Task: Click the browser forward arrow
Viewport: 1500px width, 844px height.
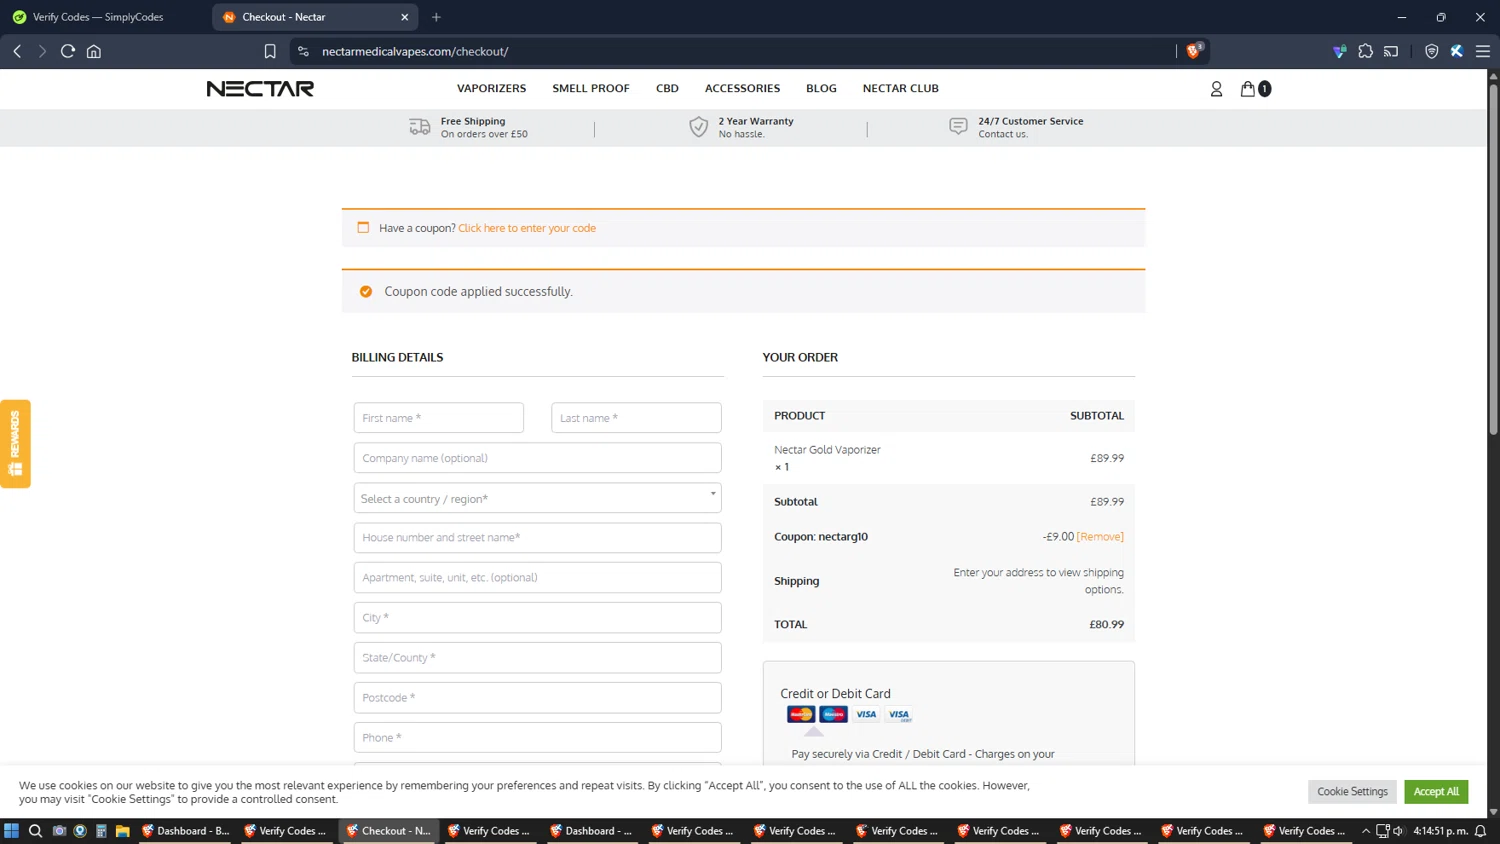Action: (42, 51)
